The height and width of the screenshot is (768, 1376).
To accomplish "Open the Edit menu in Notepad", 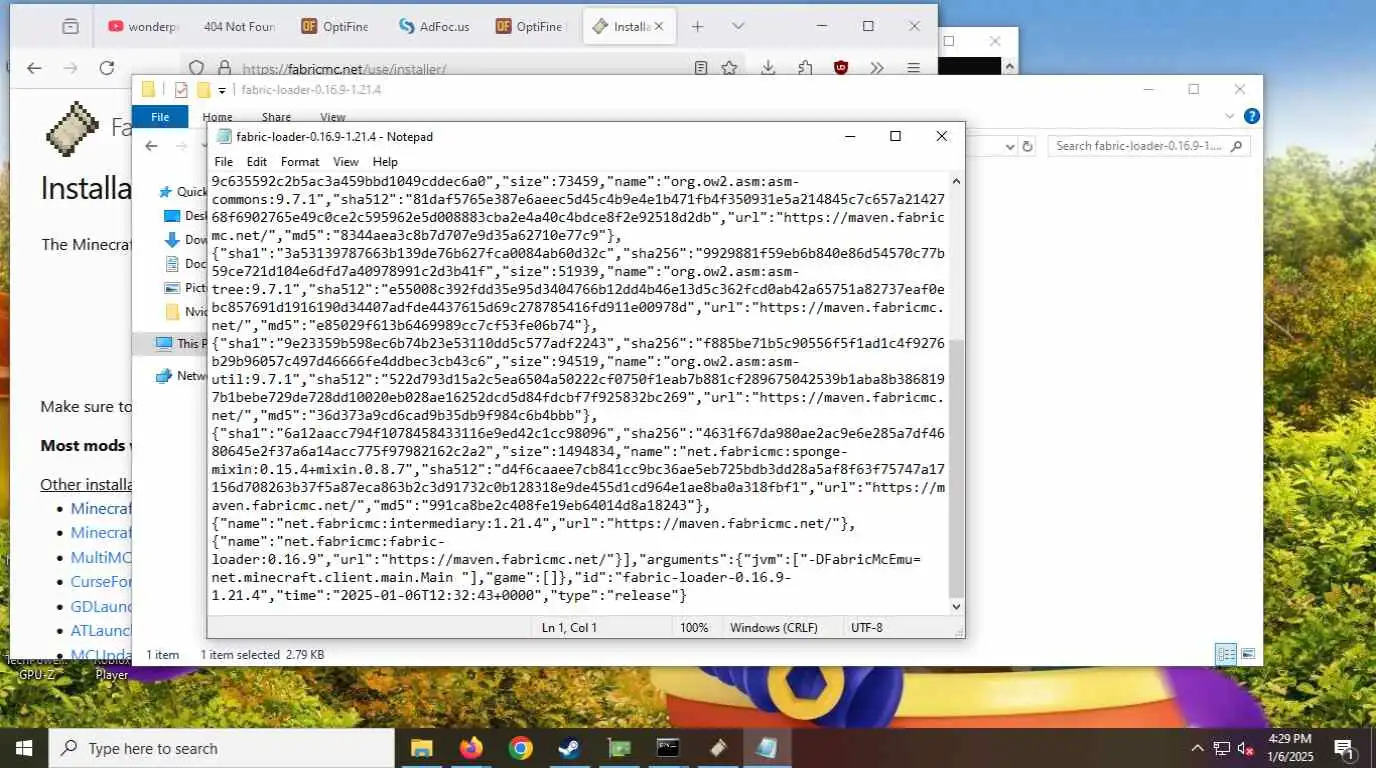I will click(257, 161).
